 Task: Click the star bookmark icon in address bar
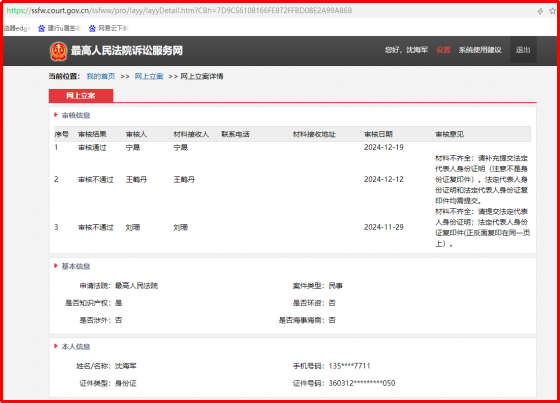tap(552, 11)
